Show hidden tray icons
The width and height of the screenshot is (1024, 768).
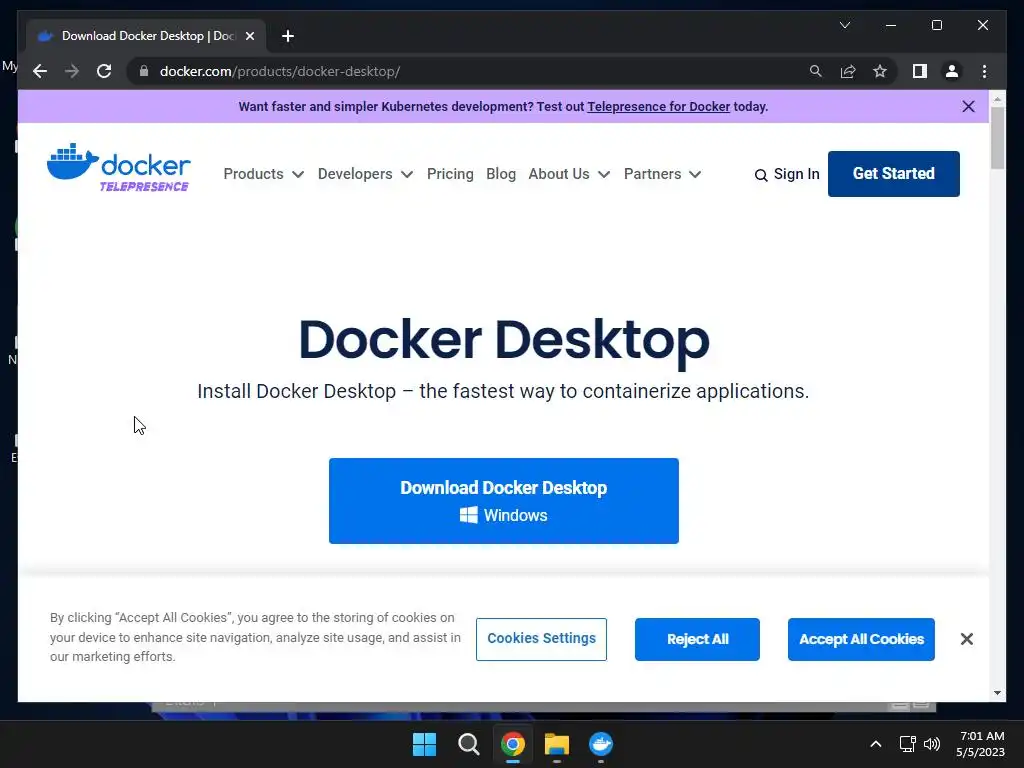(876, 744)
